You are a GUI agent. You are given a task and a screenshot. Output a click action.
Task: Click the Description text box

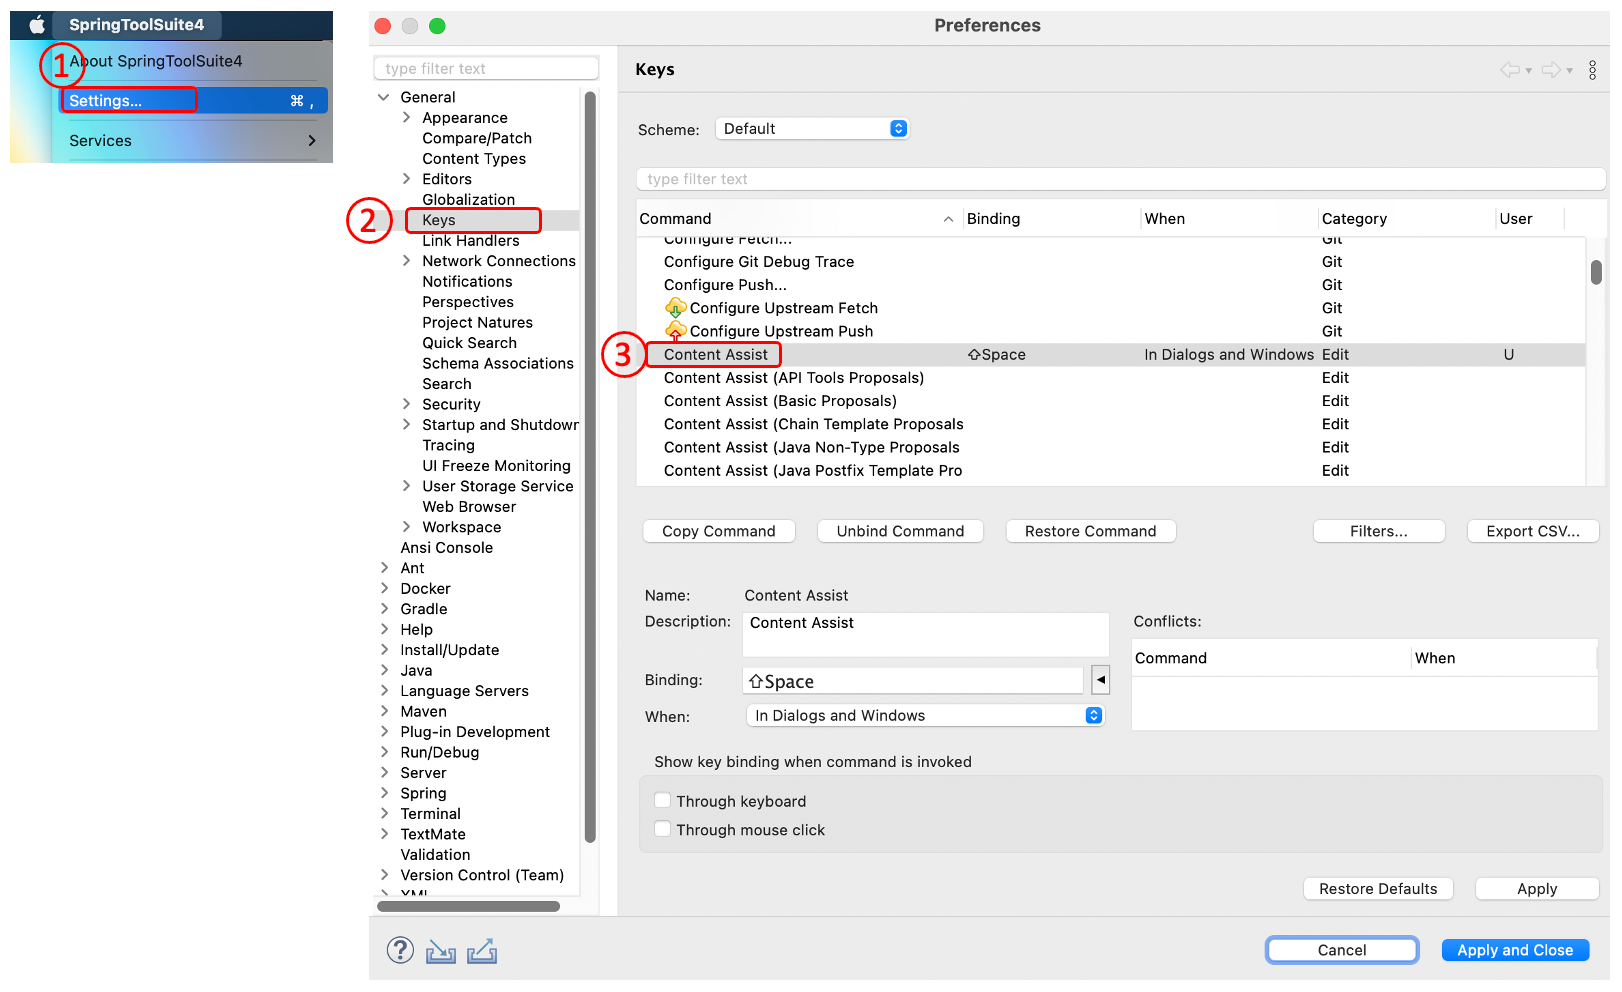pyautogui.click(x=926, y=634)
